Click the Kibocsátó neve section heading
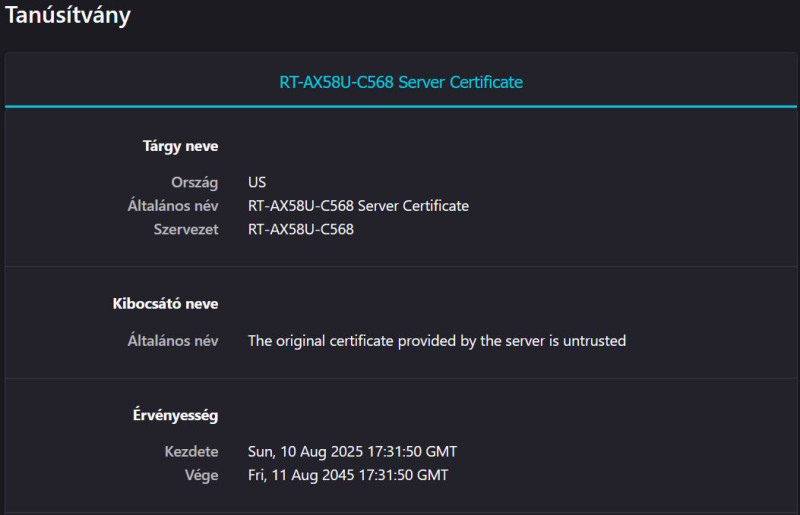 (166, 303)
